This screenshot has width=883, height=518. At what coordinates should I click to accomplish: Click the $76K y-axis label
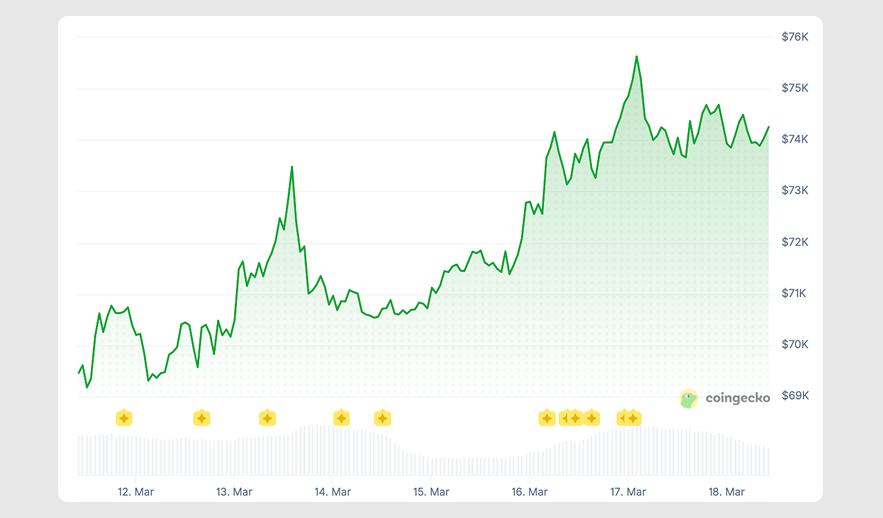click(794, 37)
